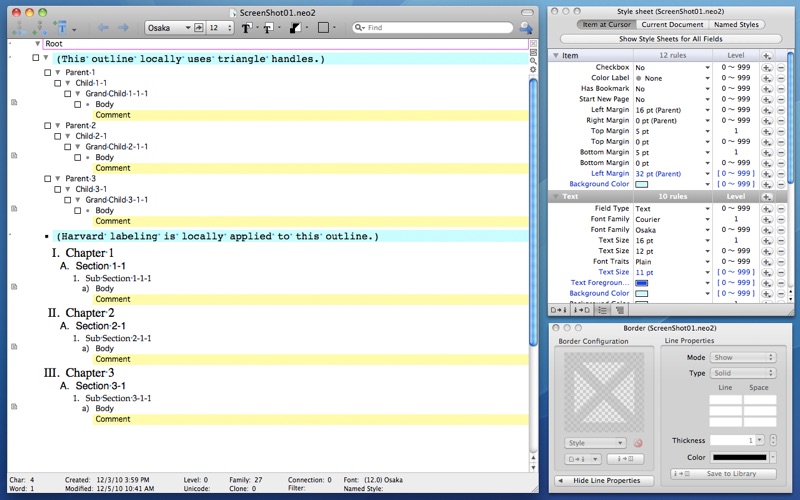Switch to the Current Document tab
This screenshot has width=800, height=500.
(x=672, y=24)
